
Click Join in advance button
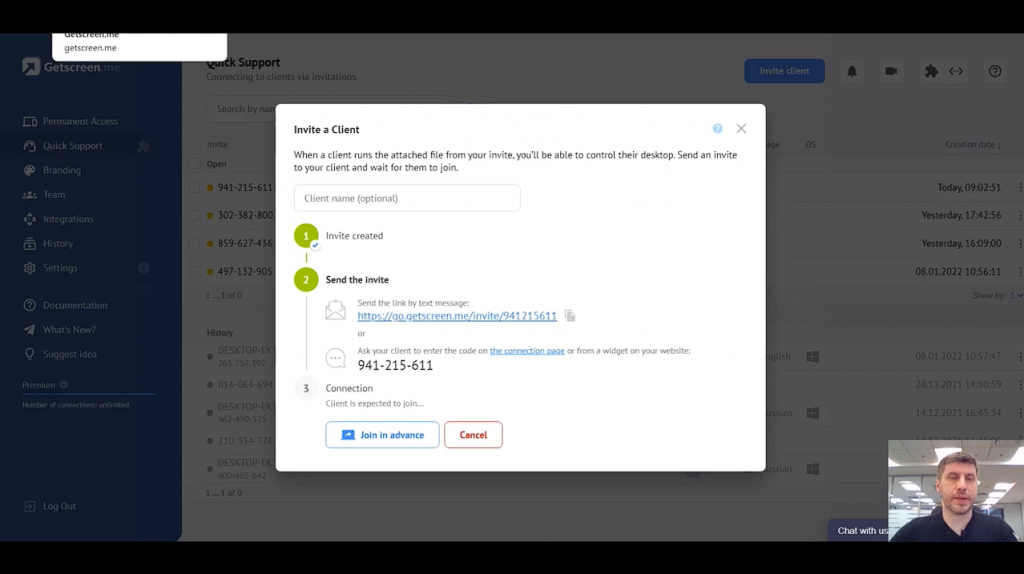pyautogui.click(x=382, y=435)
